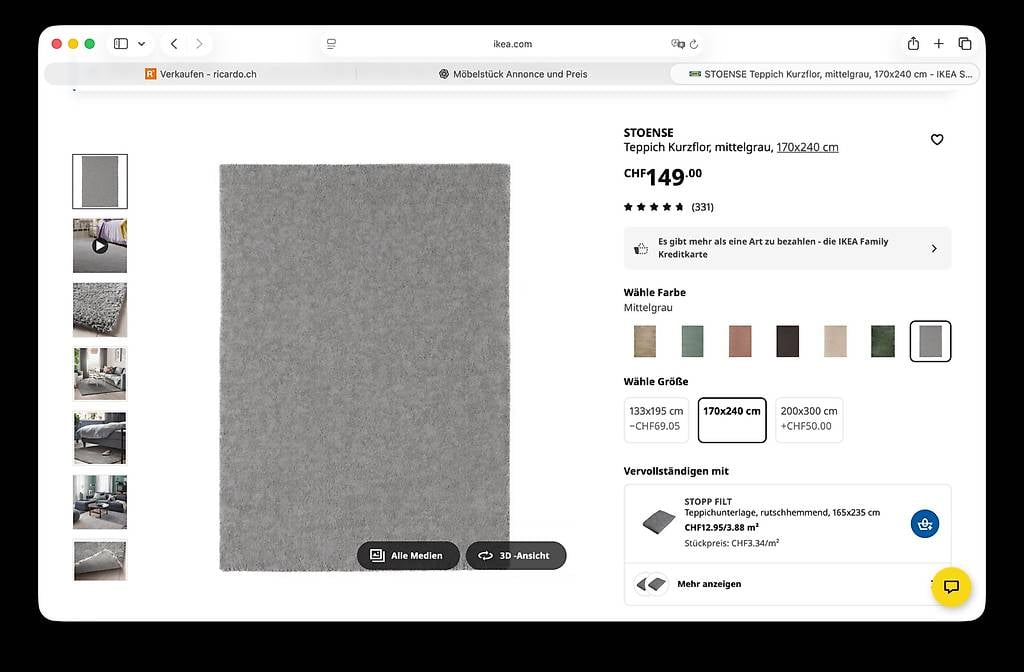Open a new tab with plus icon
1024x672 pixels.
point(938,44)
